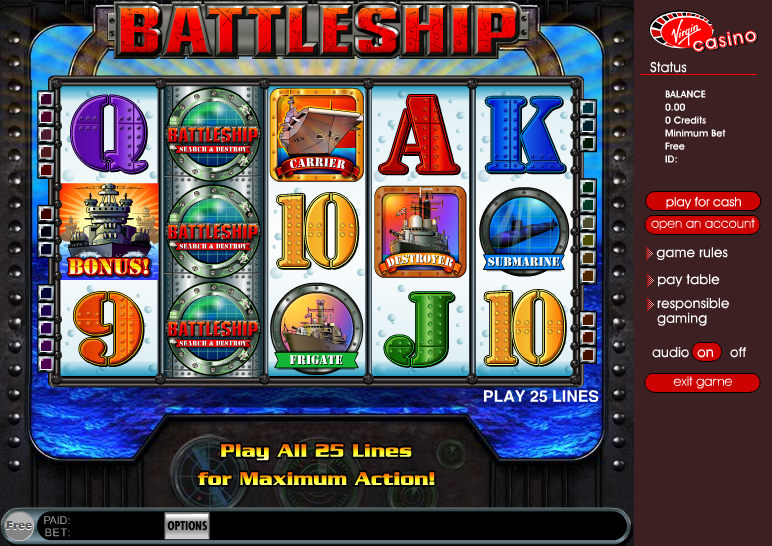Select the green J symbol
772x546 pixels.
click(419, 329)
